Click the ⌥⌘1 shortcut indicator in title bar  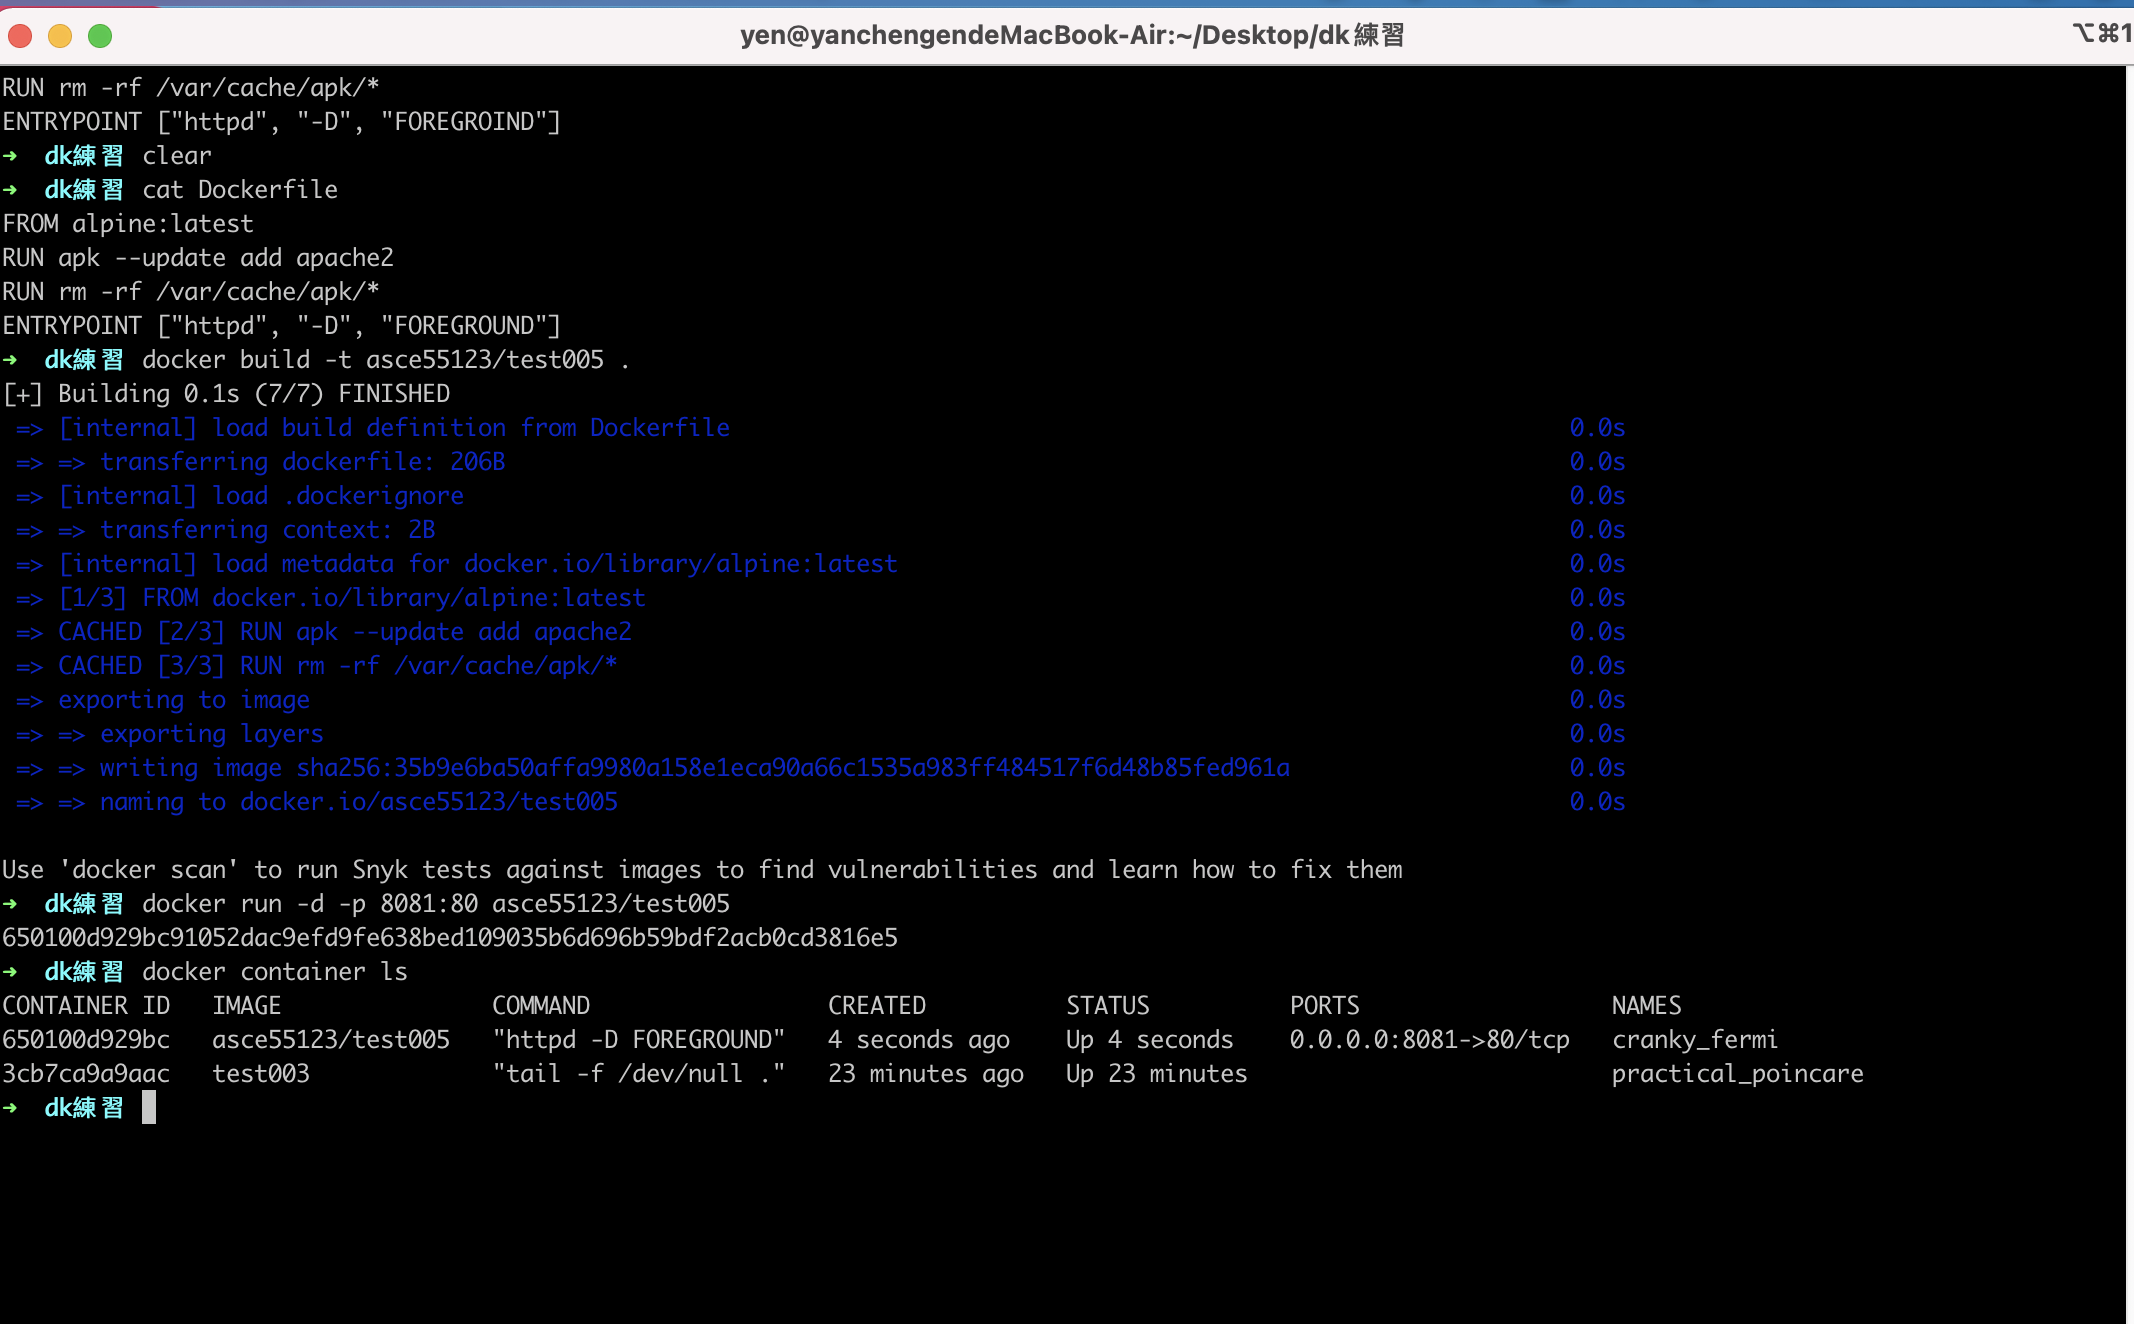pyautogui.click(x=2101, y=33)
